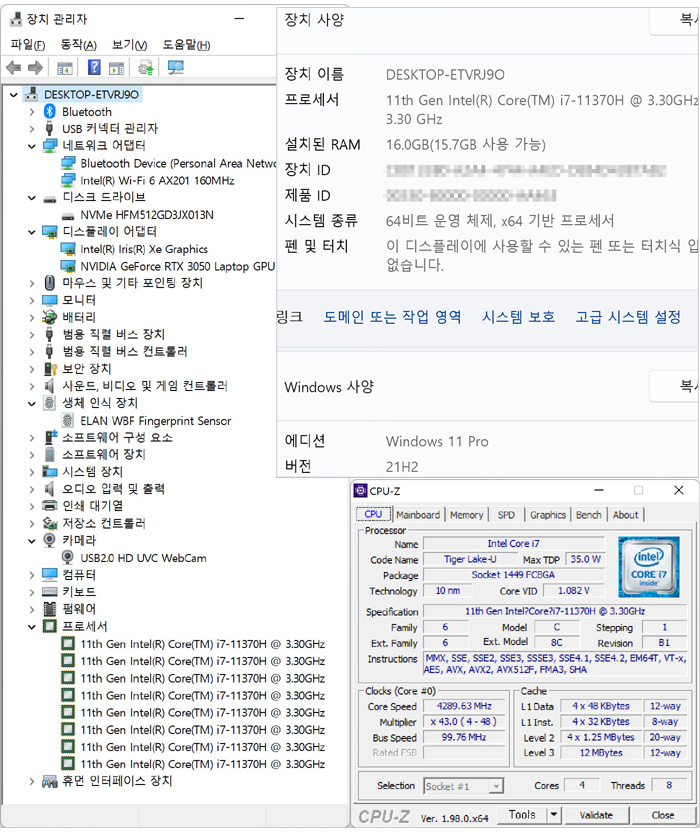Click the copy button beside Windows 사양
Viewport: 700px width, 832px height.
coord(674,386)
